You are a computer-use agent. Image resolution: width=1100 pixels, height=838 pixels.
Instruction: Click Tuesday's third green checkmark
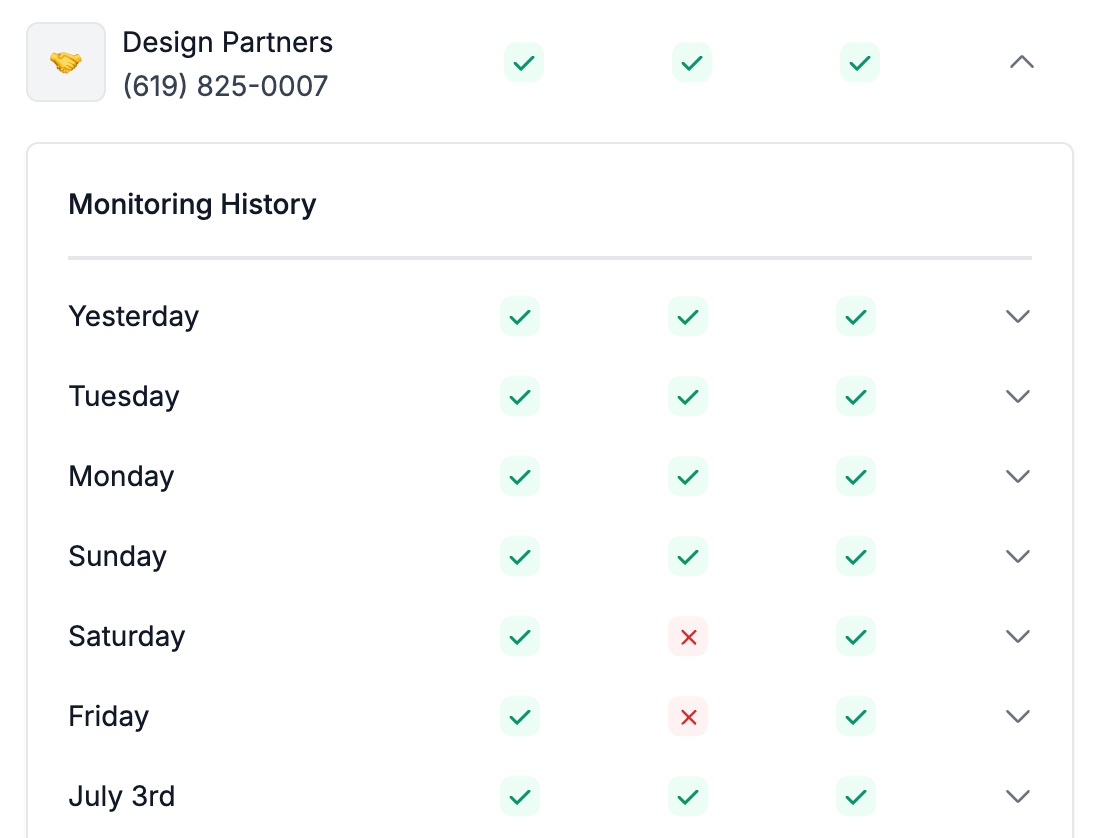[856, 396]
